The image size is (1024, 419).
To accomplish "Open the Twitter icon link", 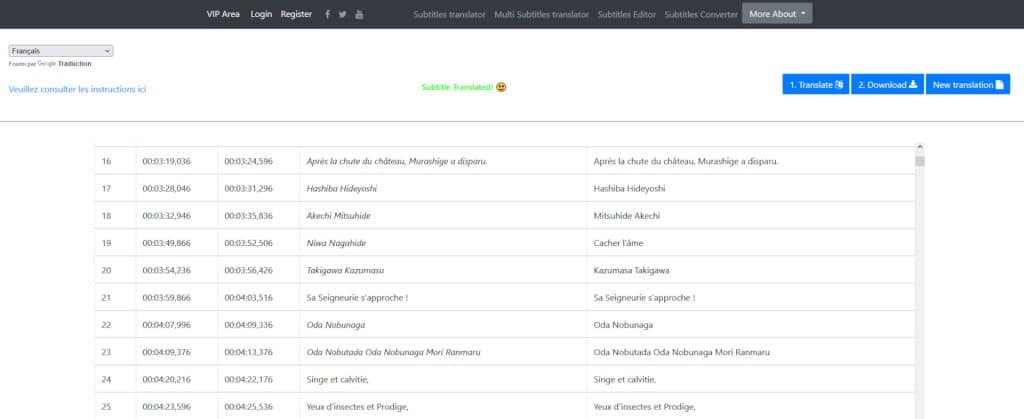I will pyautogui.click(x=343, y=14).
